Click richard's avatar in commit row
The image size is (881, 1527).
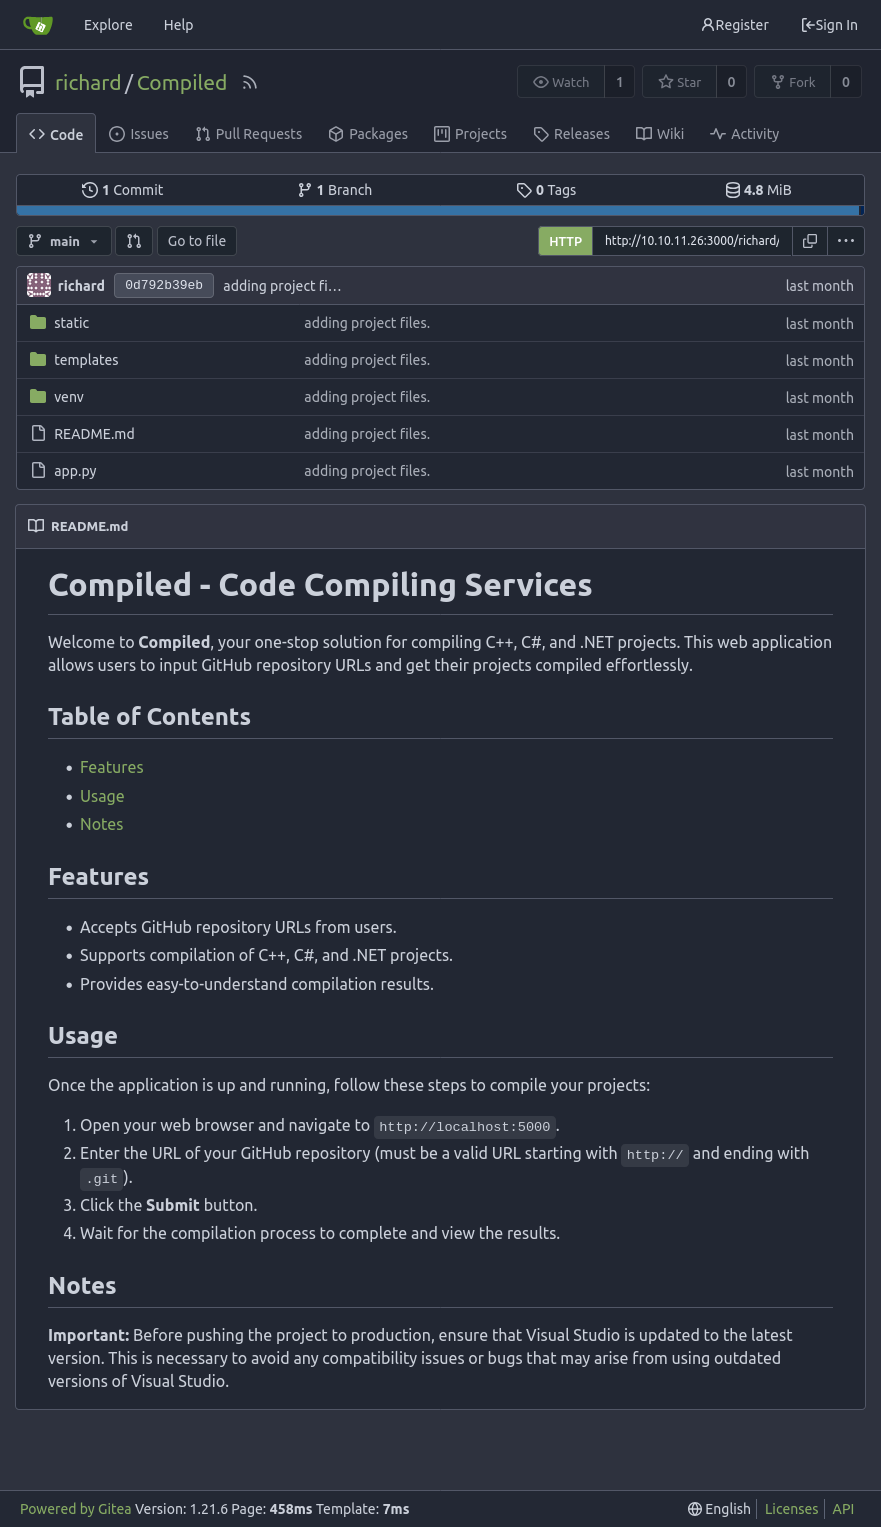[x=39, y=286]
